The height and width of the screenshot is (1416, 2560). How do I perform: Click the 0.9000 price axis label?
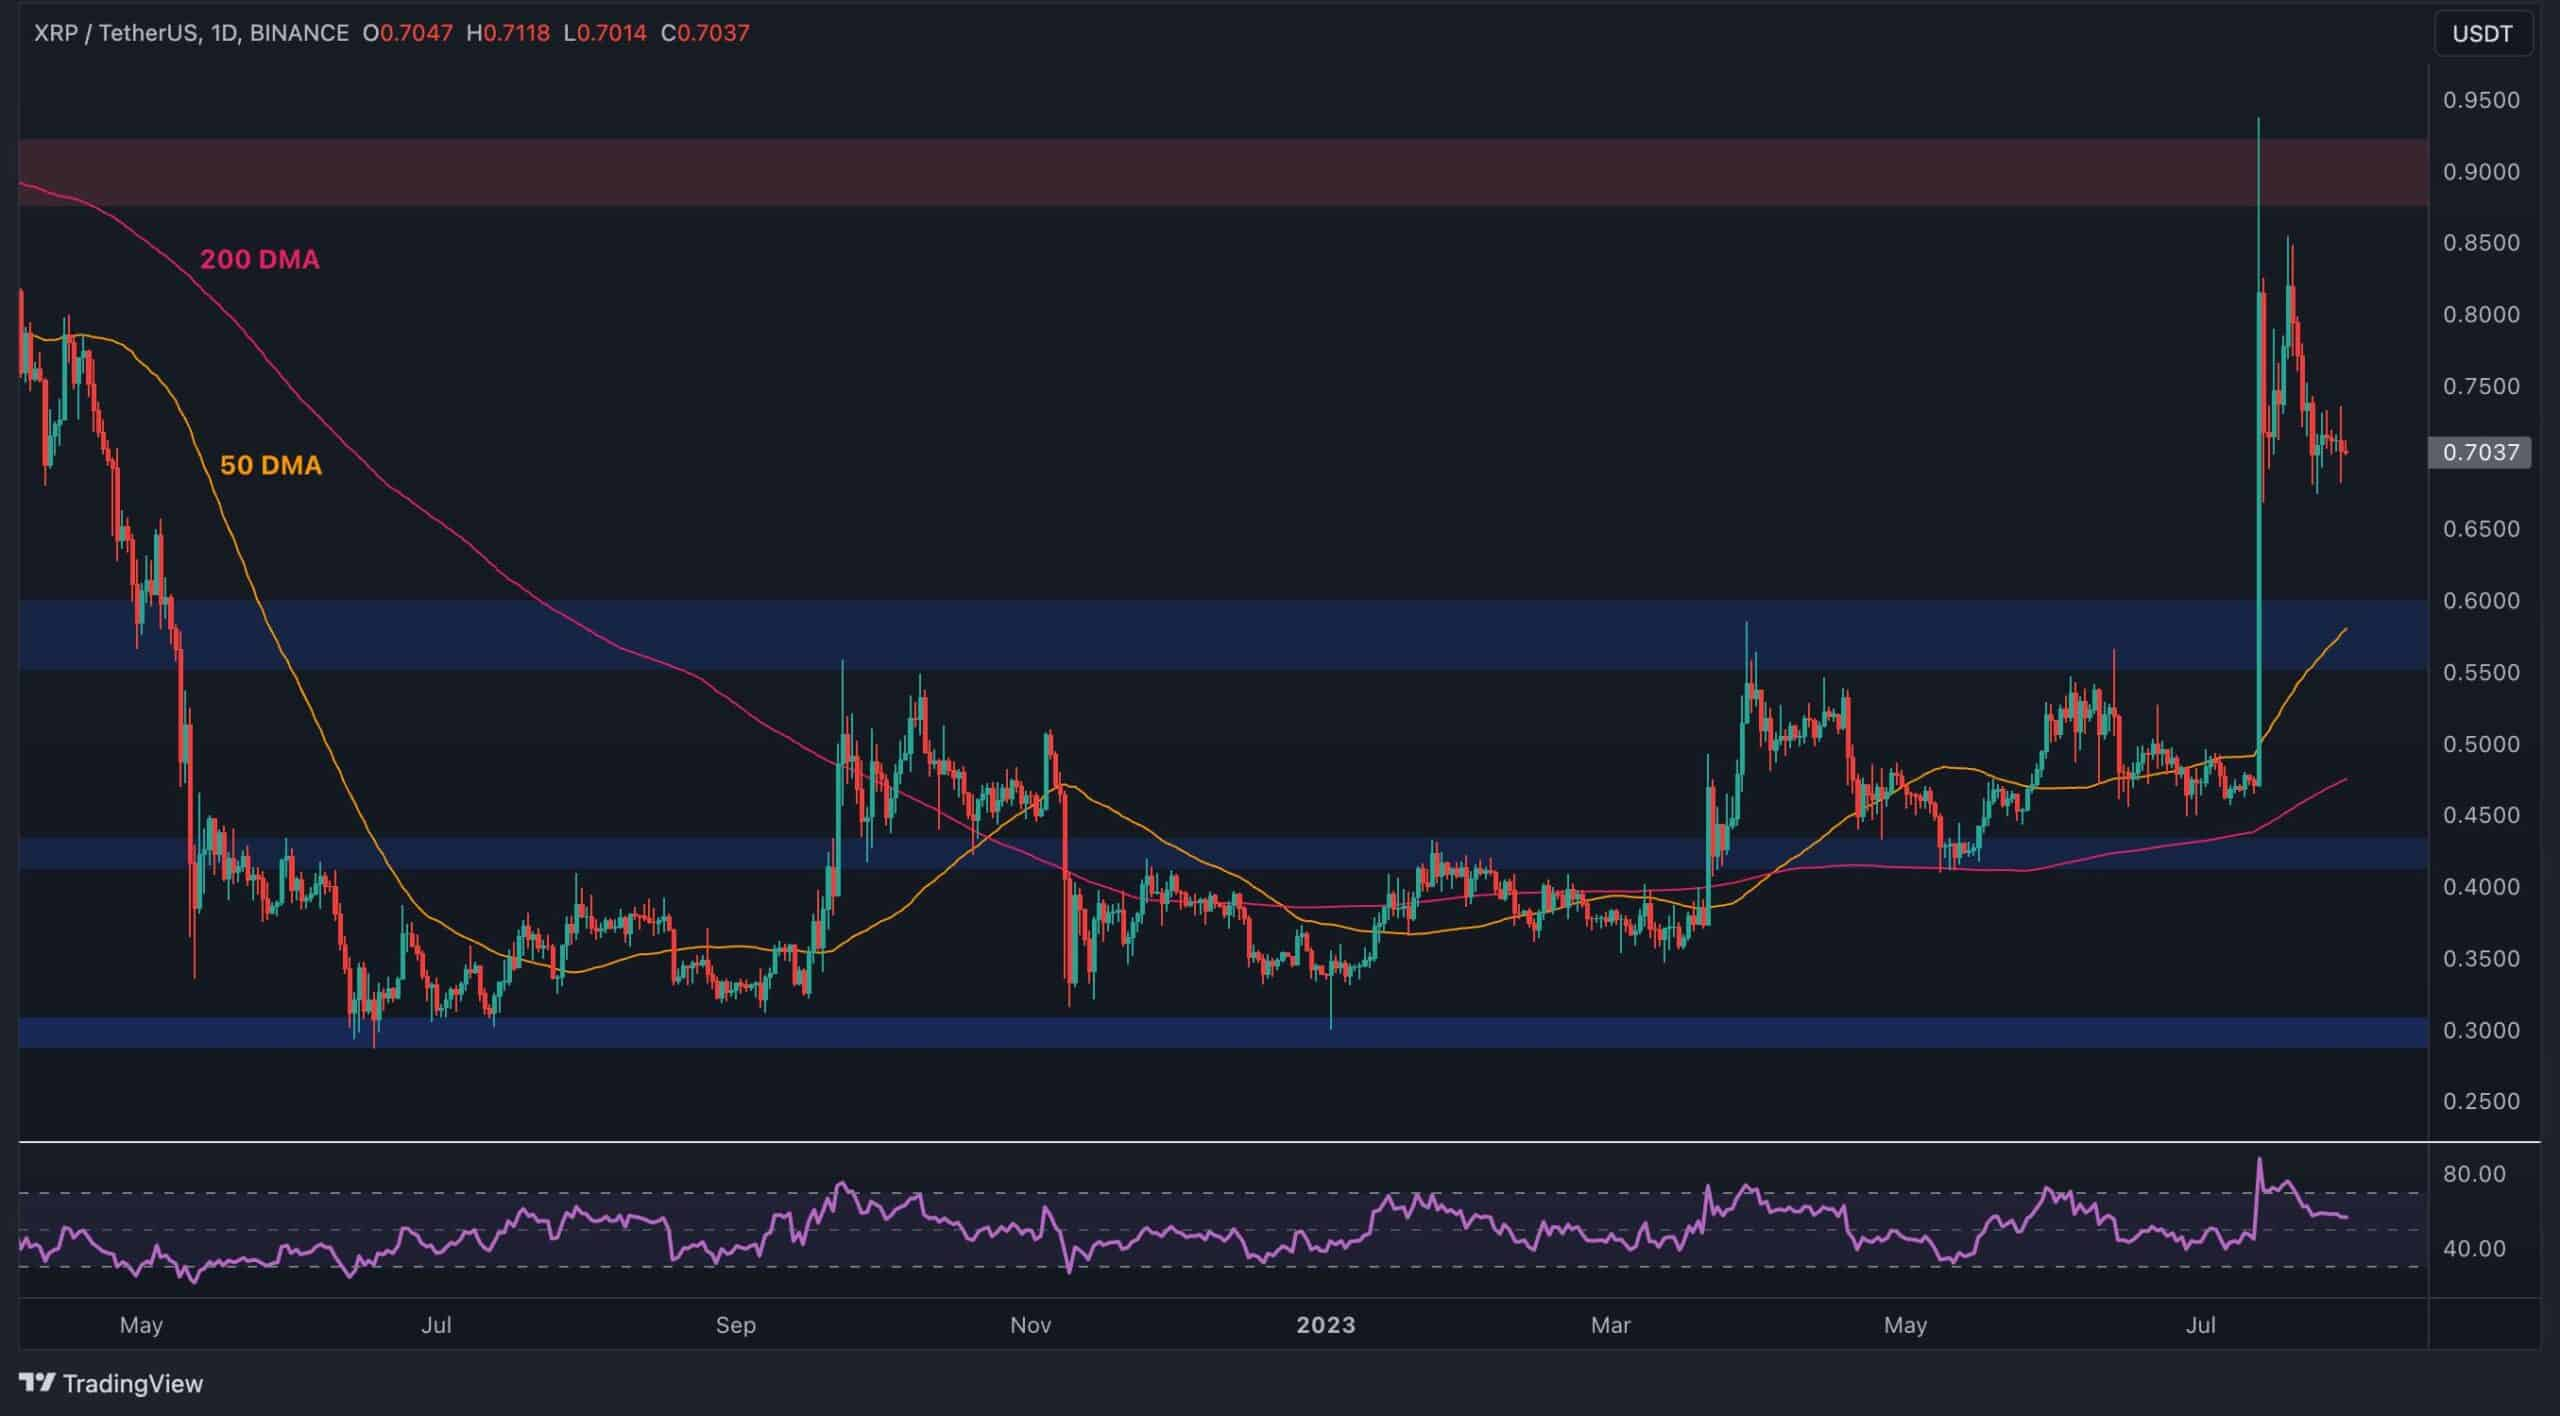tap(2481, 172)
